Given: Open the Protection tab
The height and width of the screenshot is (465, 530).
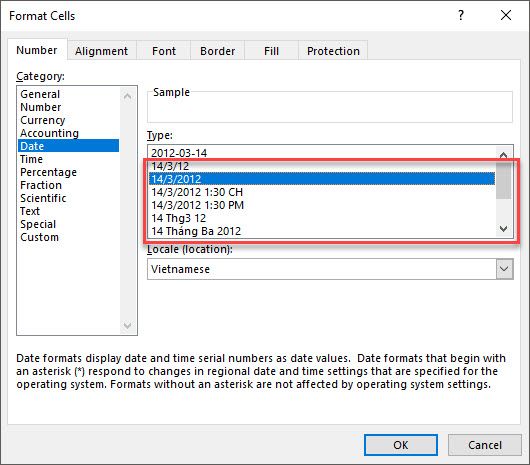Looking at the screenshot, I should click(333, 51).
